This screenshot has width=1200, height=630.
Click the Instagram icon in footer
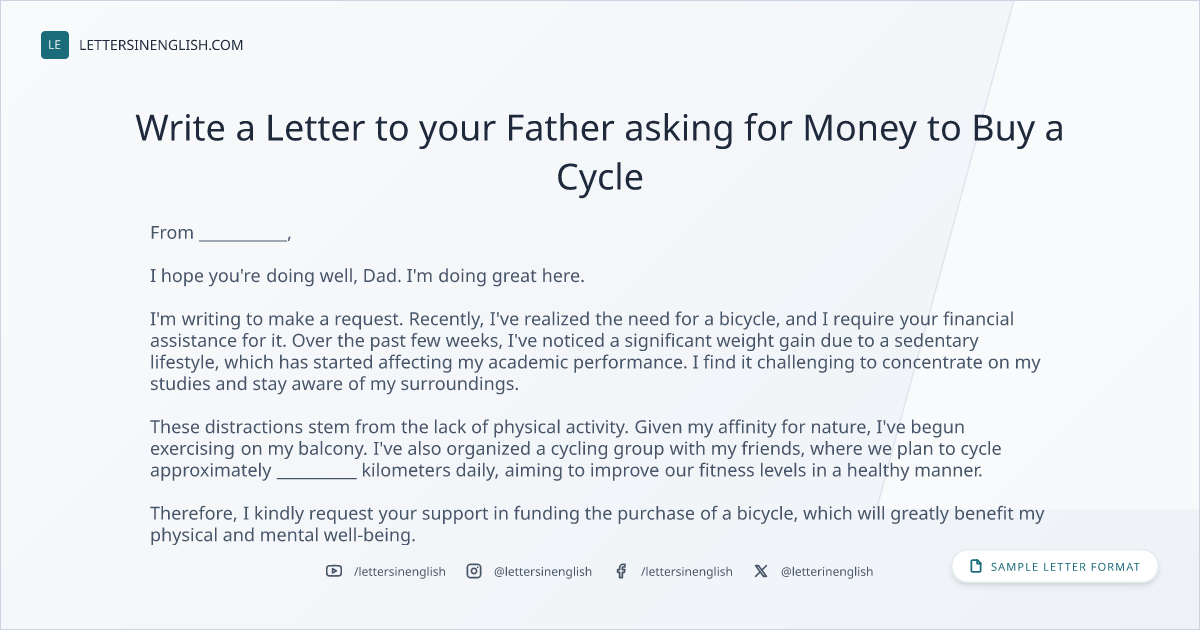click(x=474, y=571)
